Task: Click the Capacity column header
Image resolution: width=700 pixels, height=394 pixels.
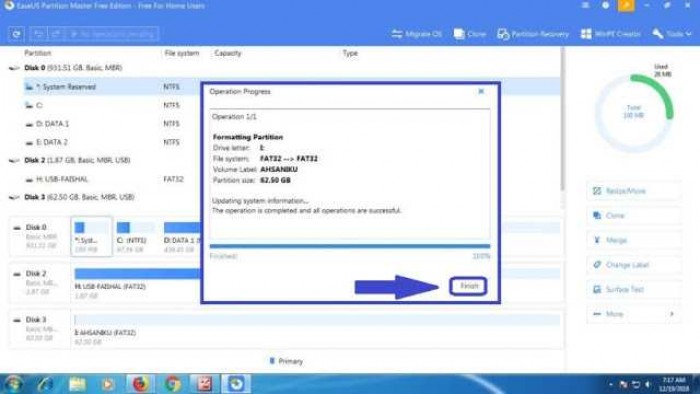Action: [x=228, y=53]
